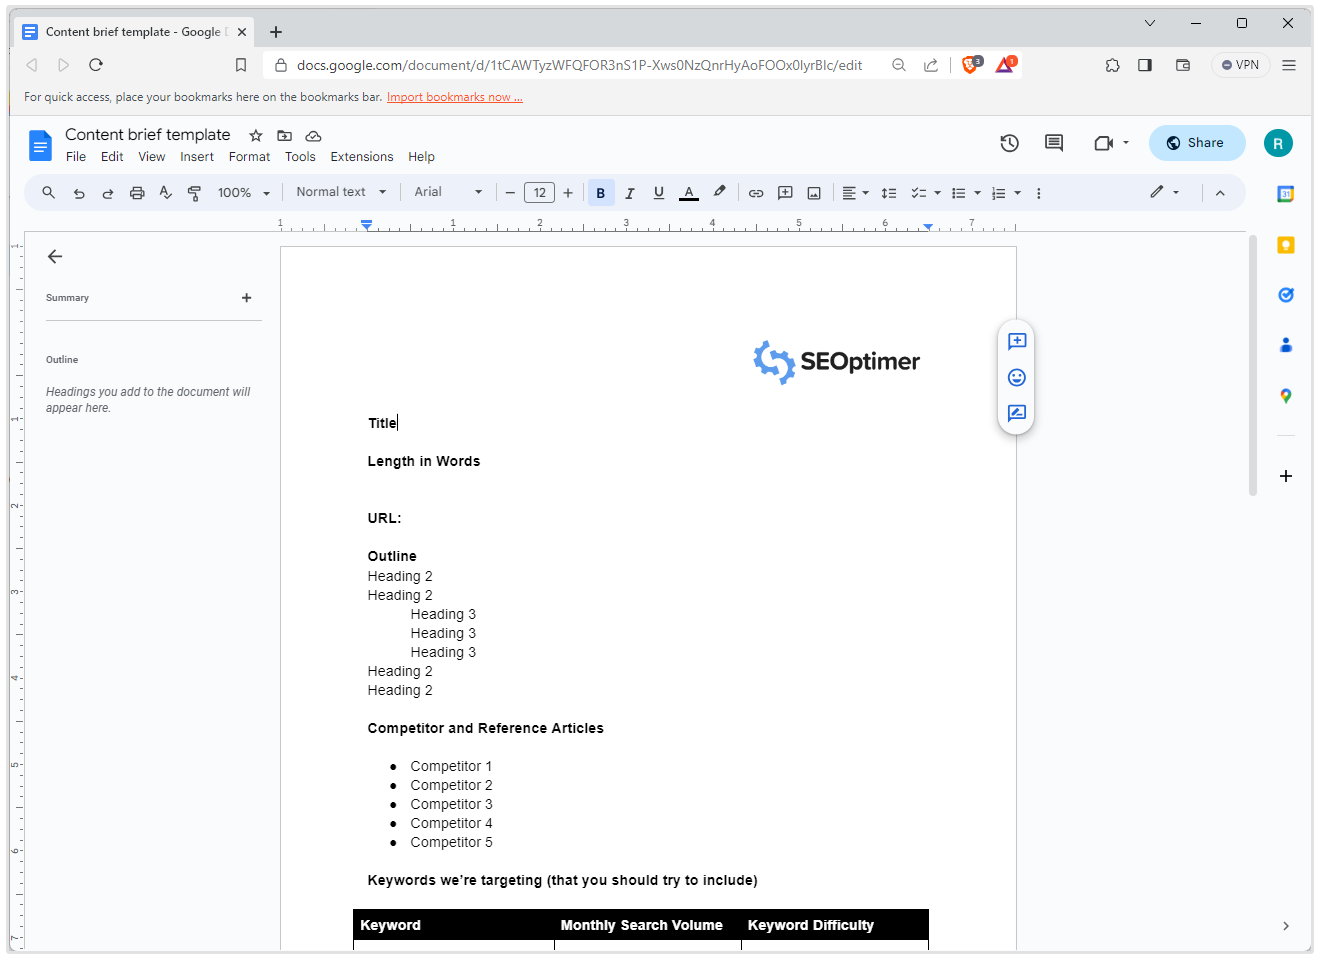Click the Insert image icon in toolbar
The width and height of the screenshot is (1320, 960).
tap(814, 192)
